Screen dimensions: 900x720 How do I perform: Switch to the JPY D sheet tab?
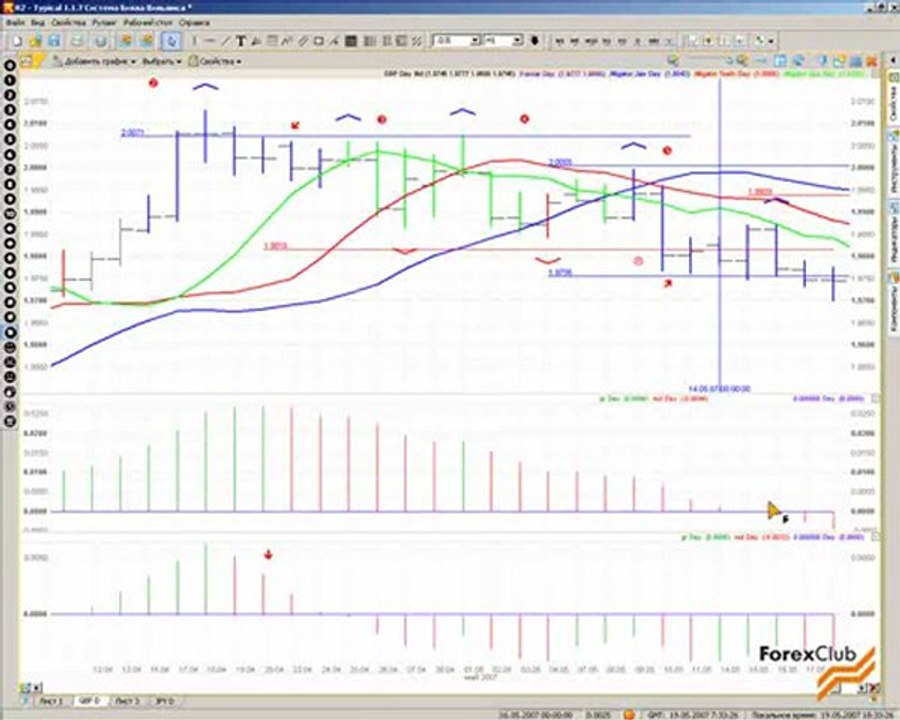pyautogui.click(x=165, y=701)
